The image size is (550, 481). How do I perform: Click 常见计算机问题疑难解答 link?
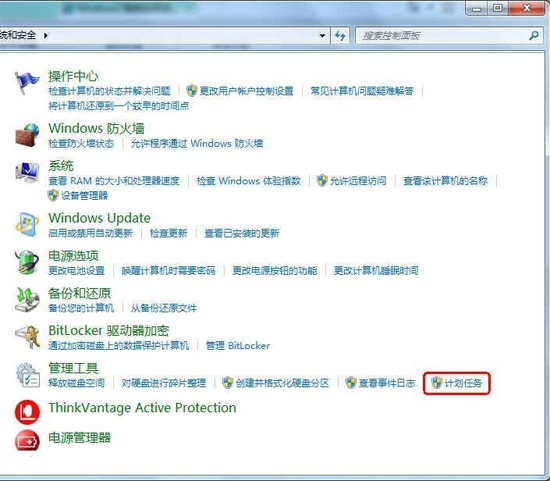[362, 91]
